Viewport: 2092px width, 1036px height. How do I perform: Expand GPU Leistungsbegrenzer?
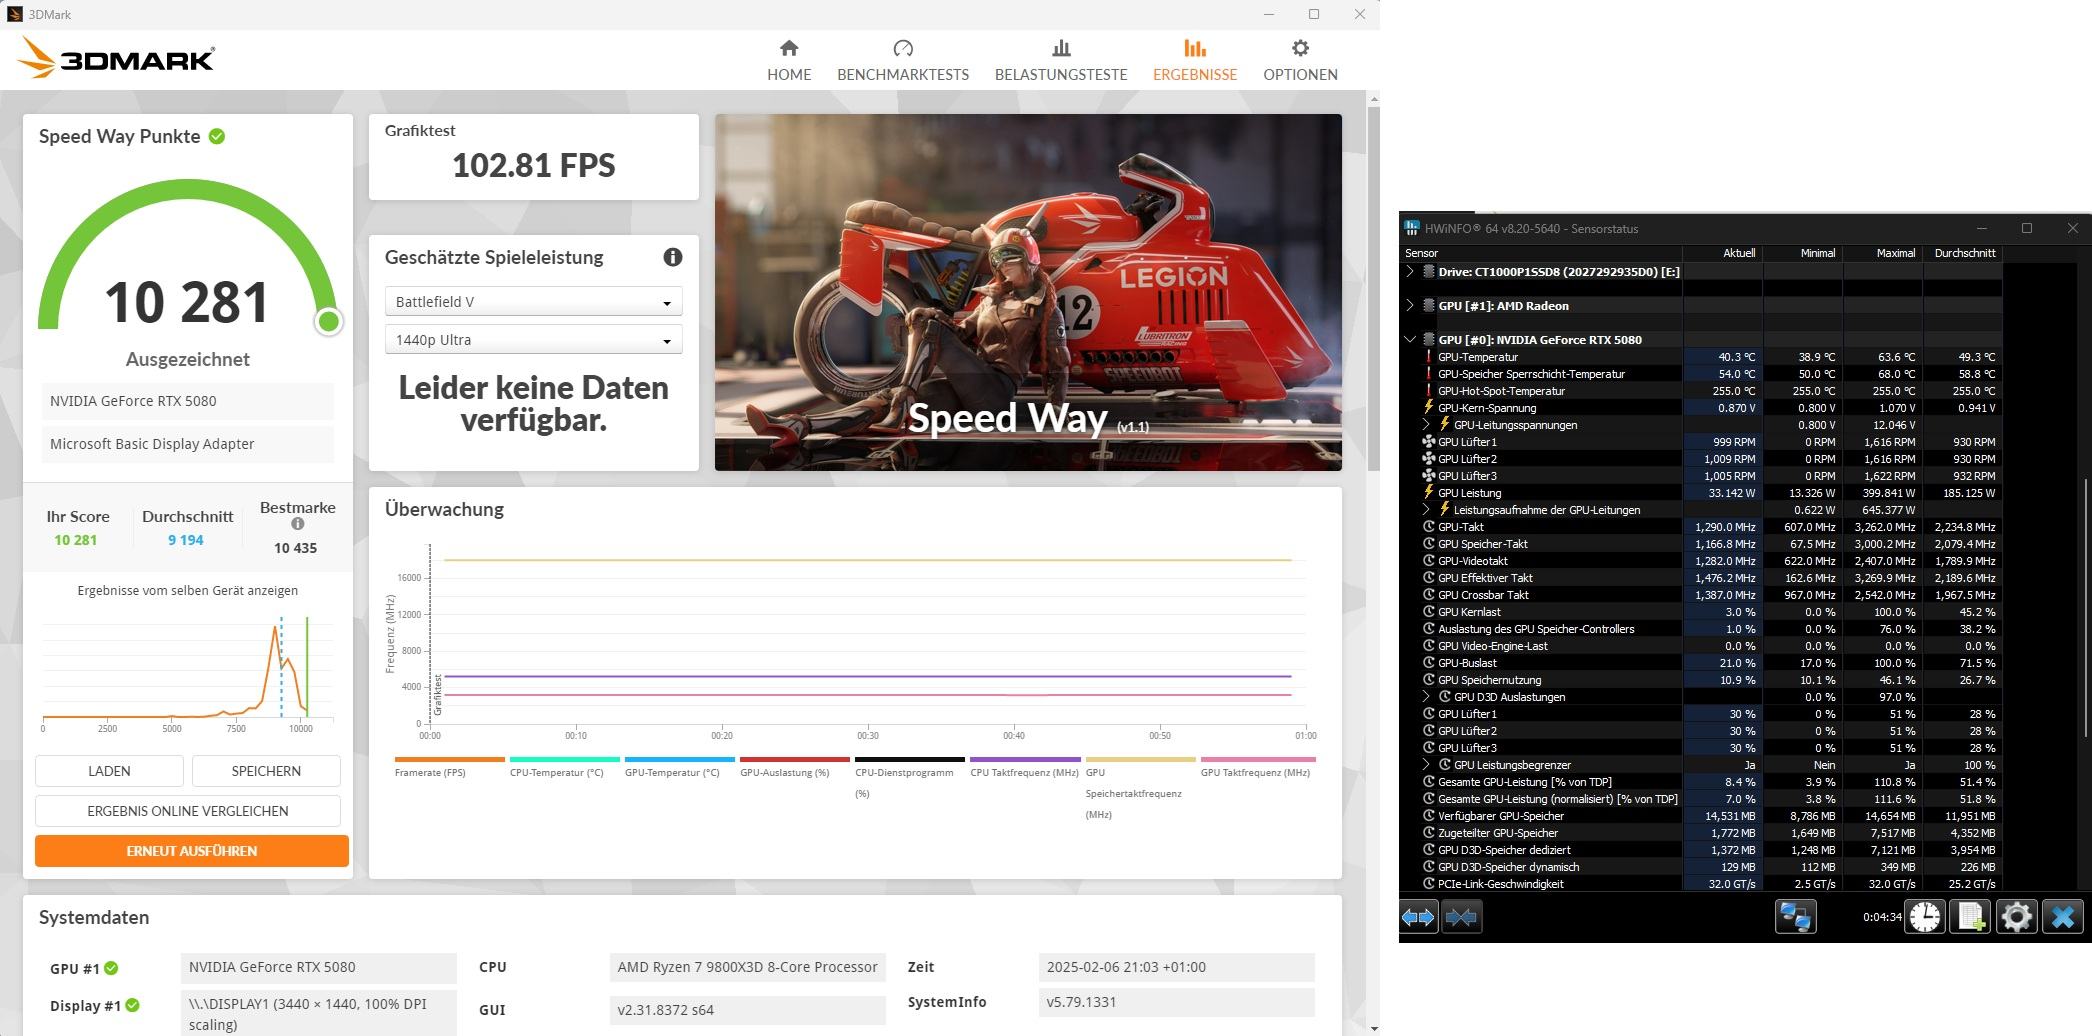(1426, 765)
